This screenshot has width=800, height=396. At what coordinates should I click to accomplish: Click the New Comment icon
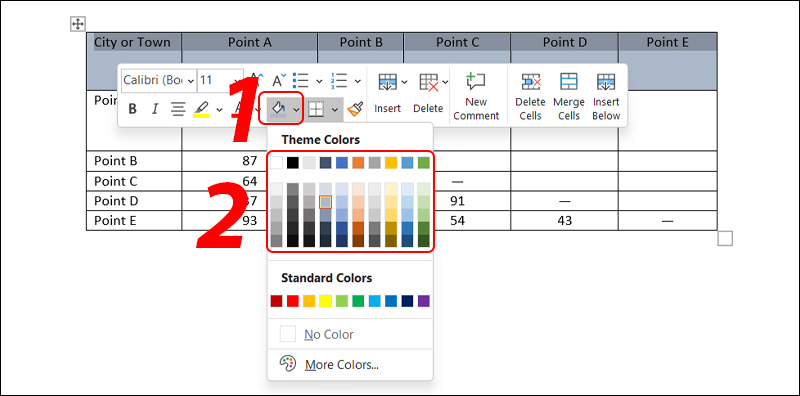coord(476,82)
